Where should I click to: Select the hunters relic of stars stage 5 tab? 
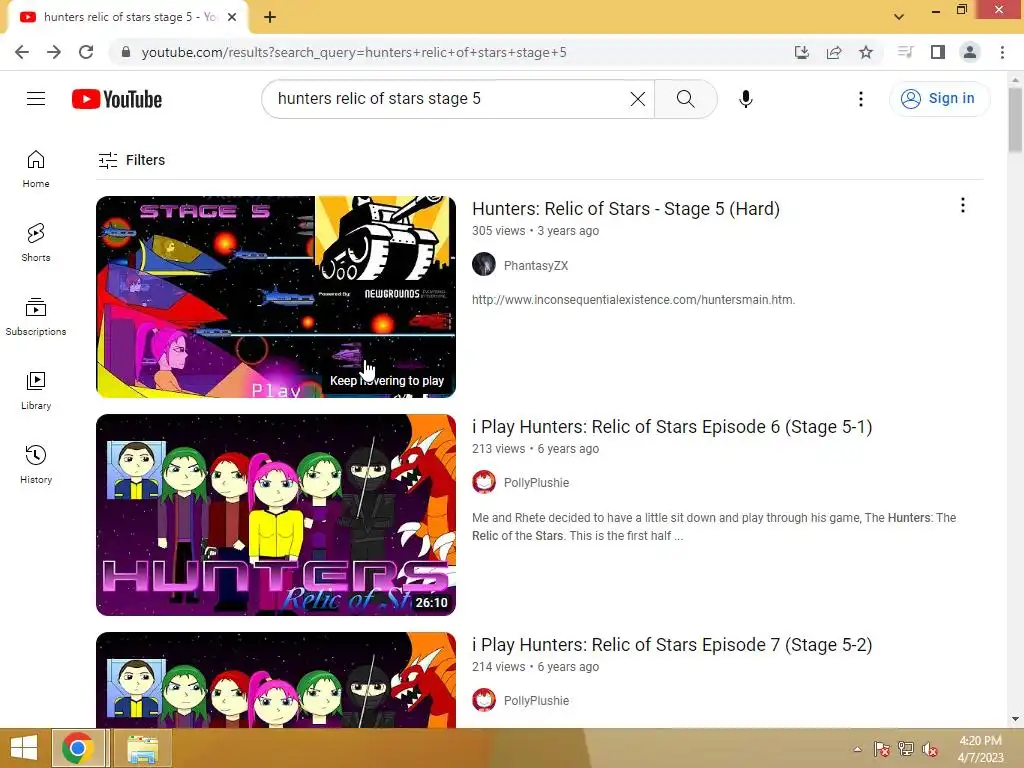(x=128, y=18)
